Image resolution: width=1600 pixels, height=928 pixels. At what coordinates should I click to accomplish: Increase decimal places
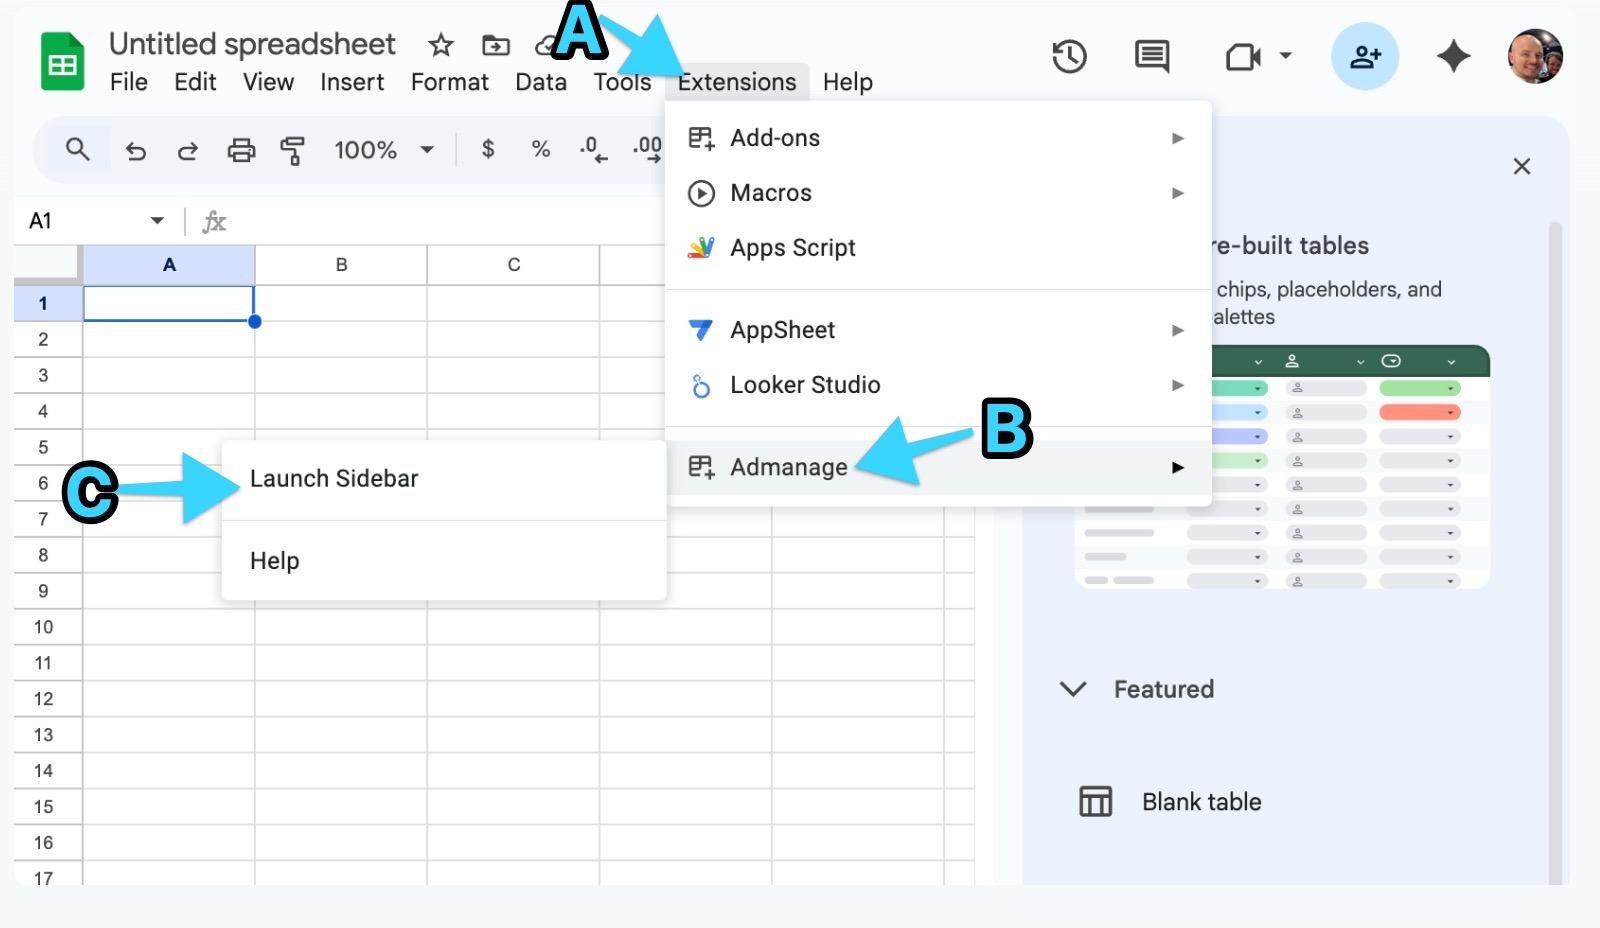647,150
